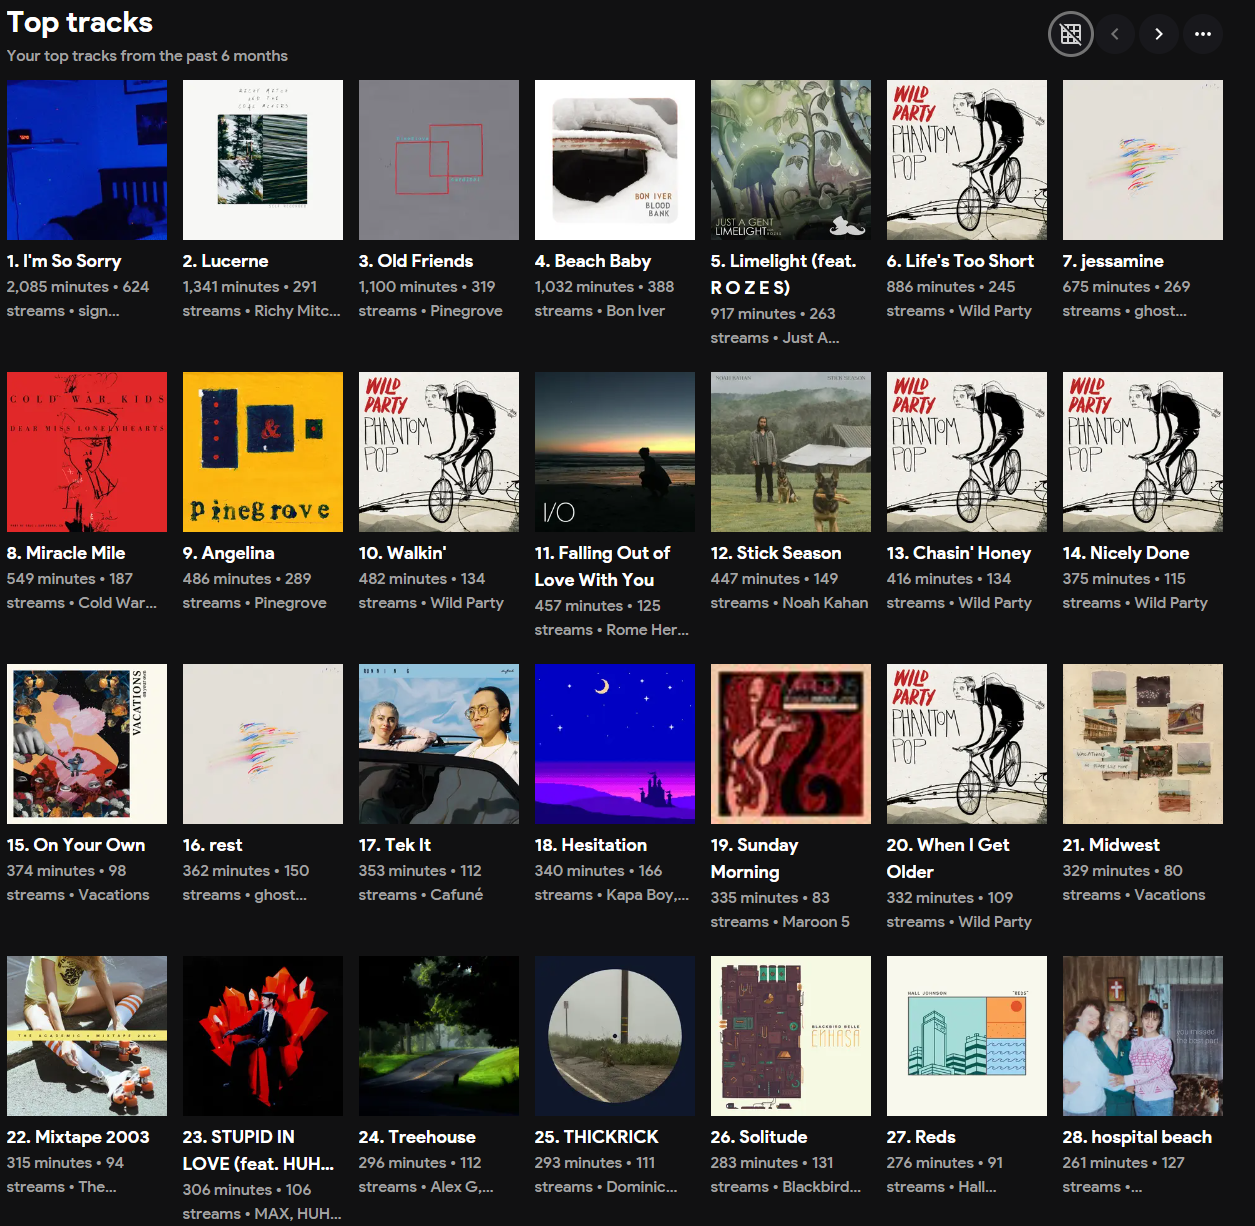This screenshot has width=1255, height=1226.
Task: Click Walkin' stats 482 minutes • 134 streams
Action: pyautogui.click(x=431, y=590)
